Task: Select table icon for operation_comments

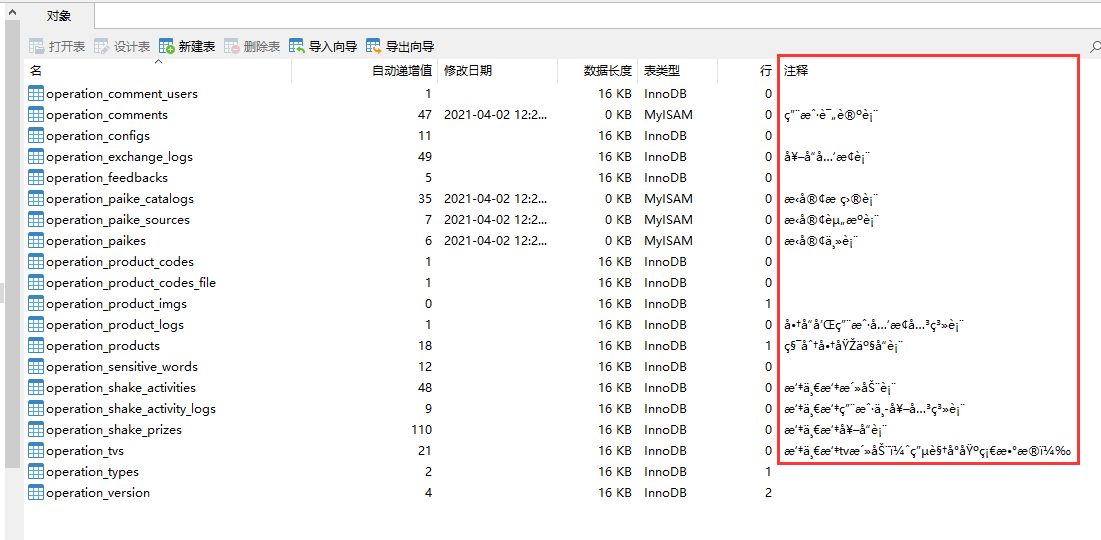Action: [36, 114]
